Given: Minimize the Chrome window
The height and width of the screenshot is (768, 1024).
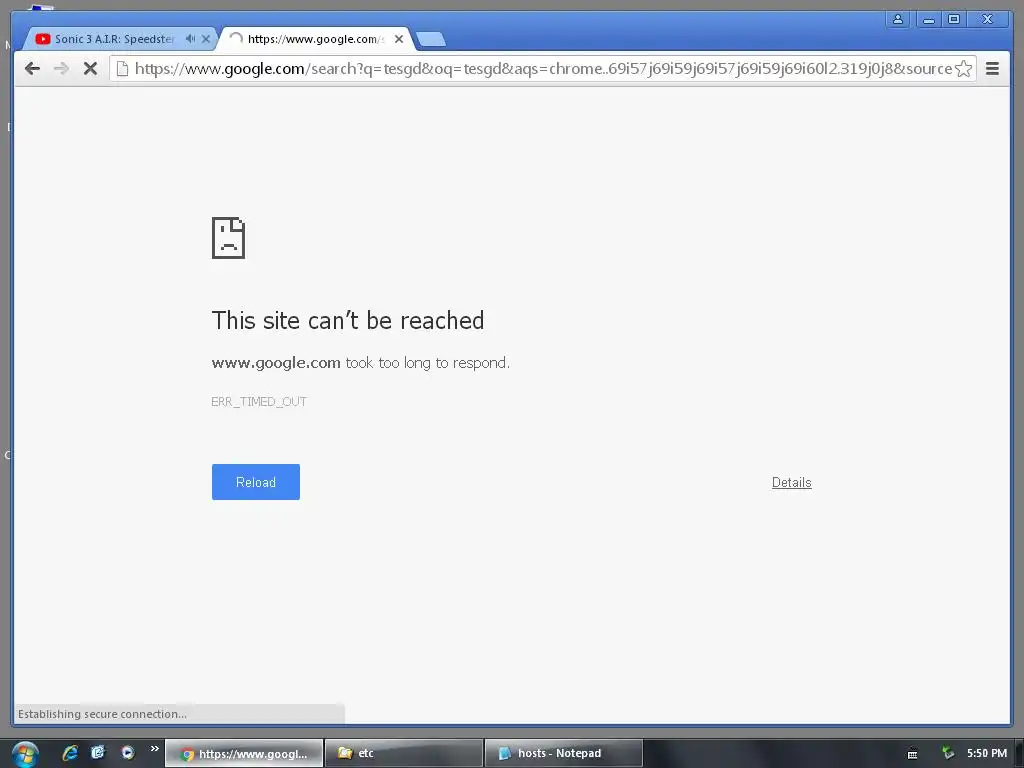Looking at the screenshot, I should 929,19.
